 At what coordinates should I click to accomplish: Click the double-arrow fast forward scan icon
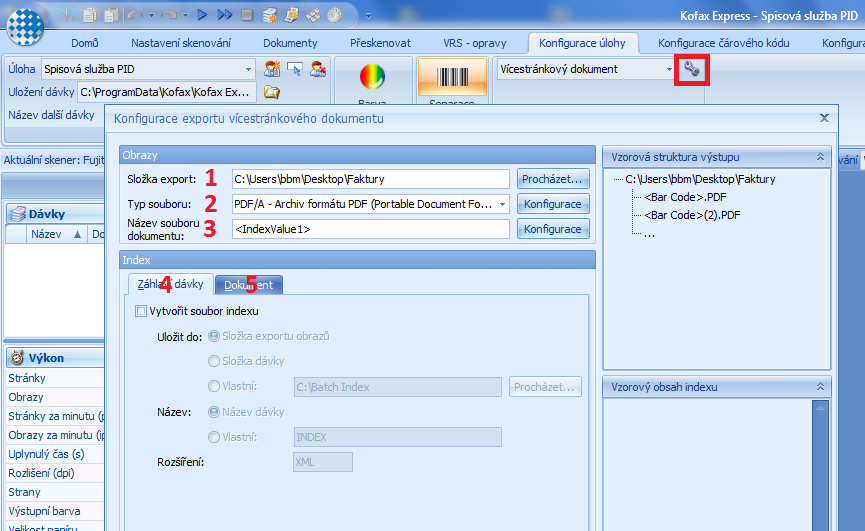pyautogui.click(x=225, y=15)
